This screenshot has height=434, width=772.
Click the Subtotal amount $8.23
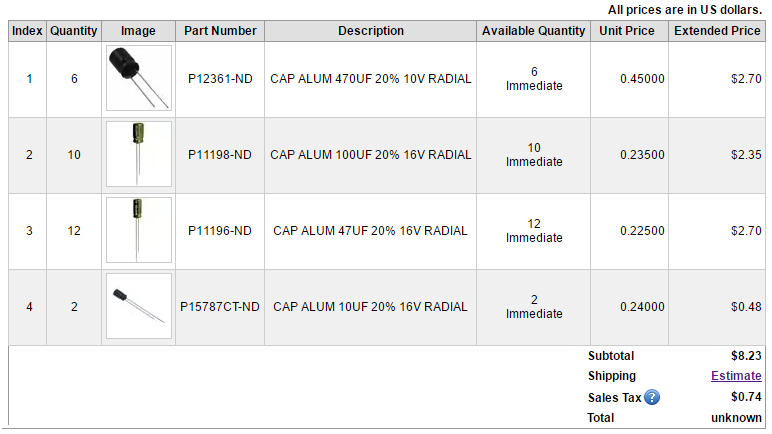coord(746,356)
